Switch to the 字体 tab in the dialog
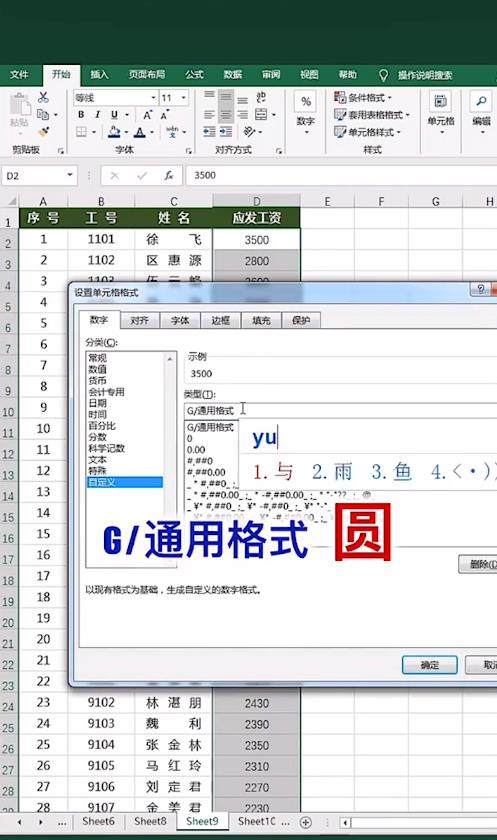 [180, 320]
